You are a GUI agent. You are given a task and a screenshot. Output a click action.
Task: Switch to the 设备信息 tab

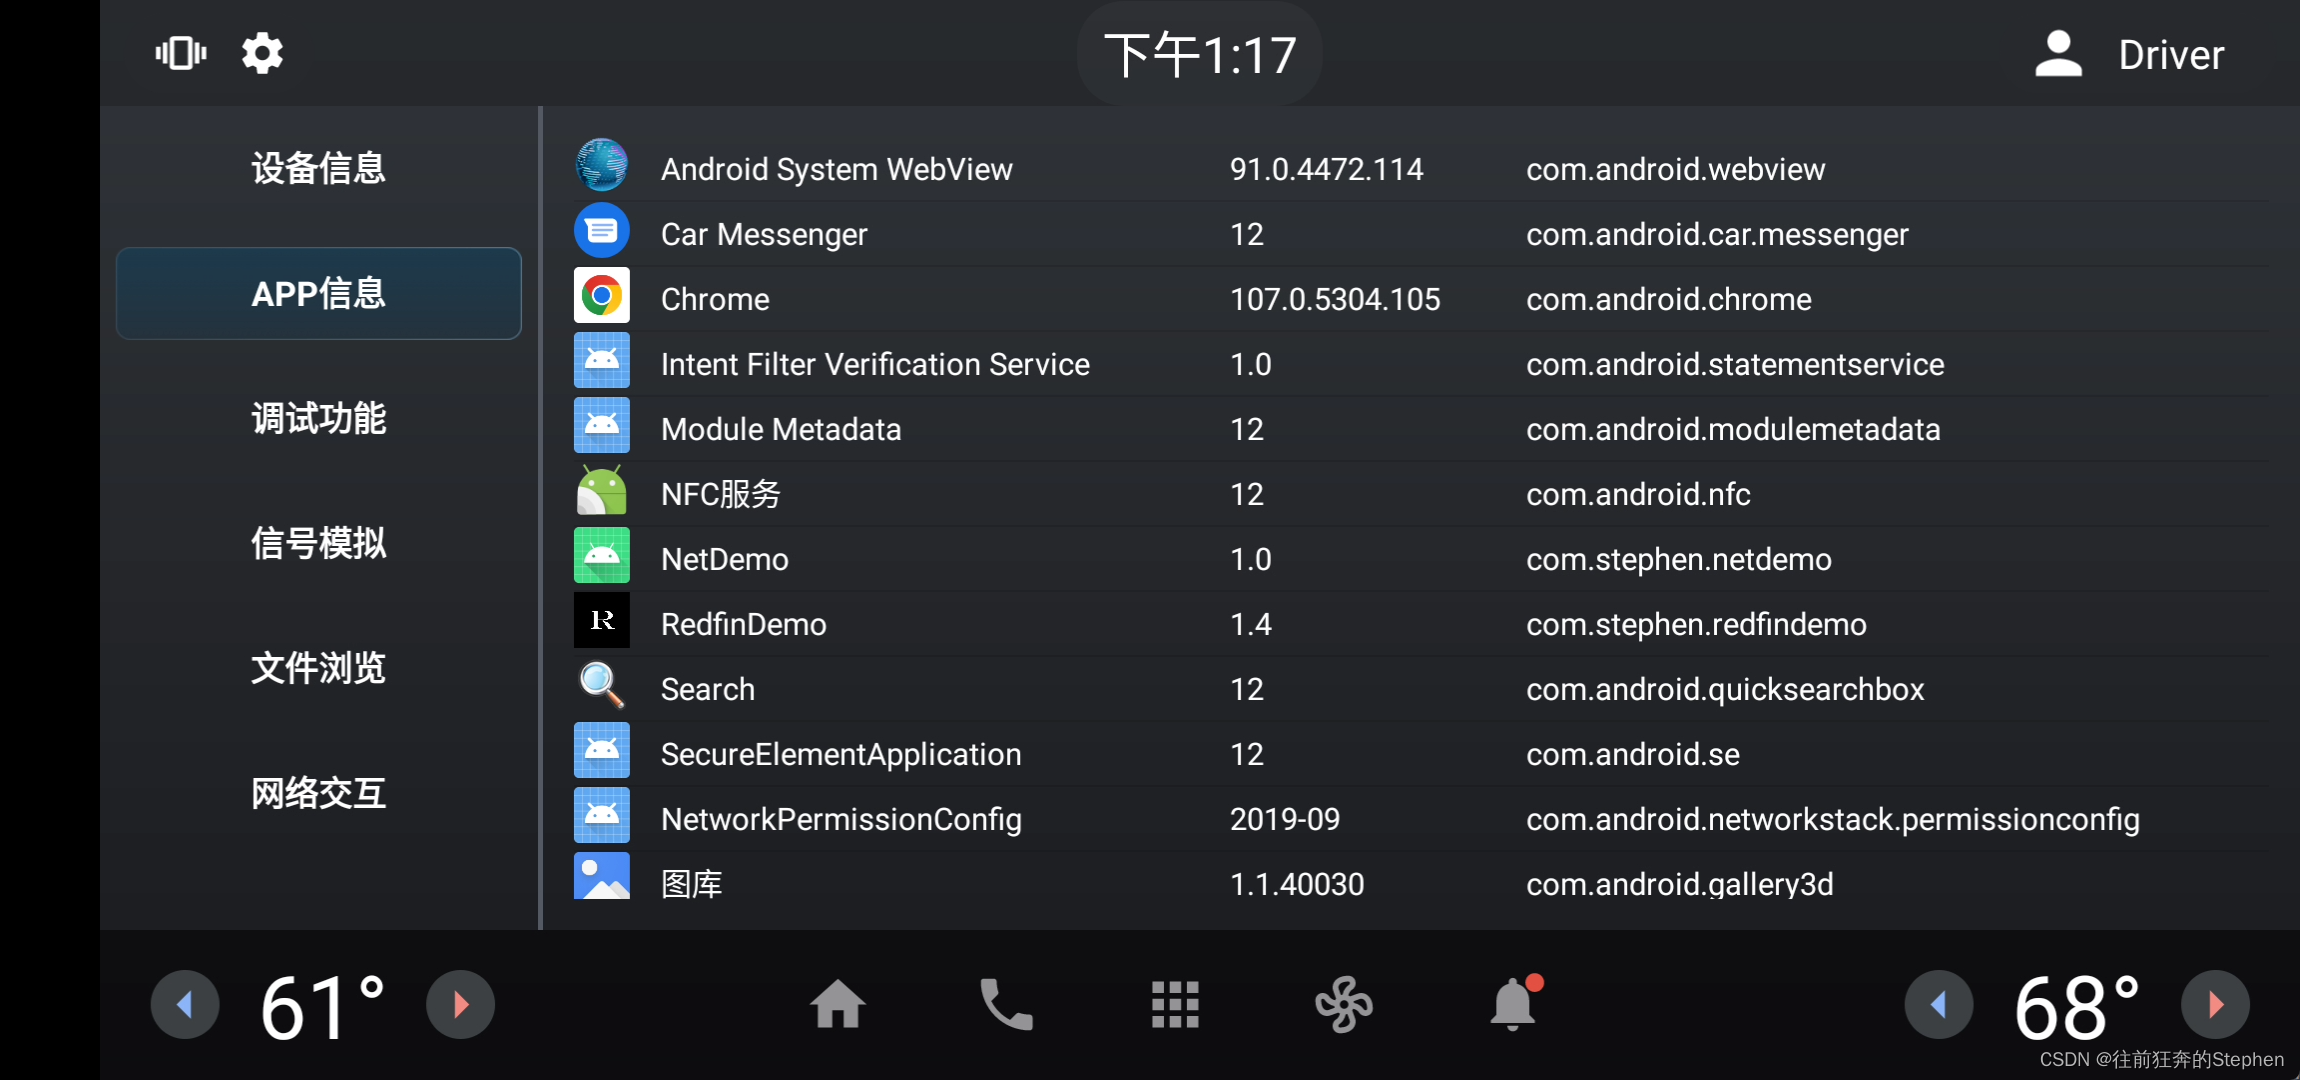coord(318,168)
